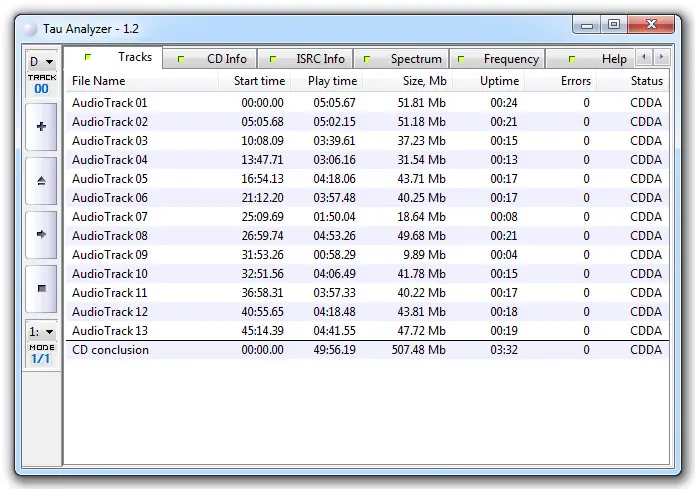The width and height of the screenshot is (695, 489).
Task: Maximize the Tau Analyzer window
Action: (614, 25)
